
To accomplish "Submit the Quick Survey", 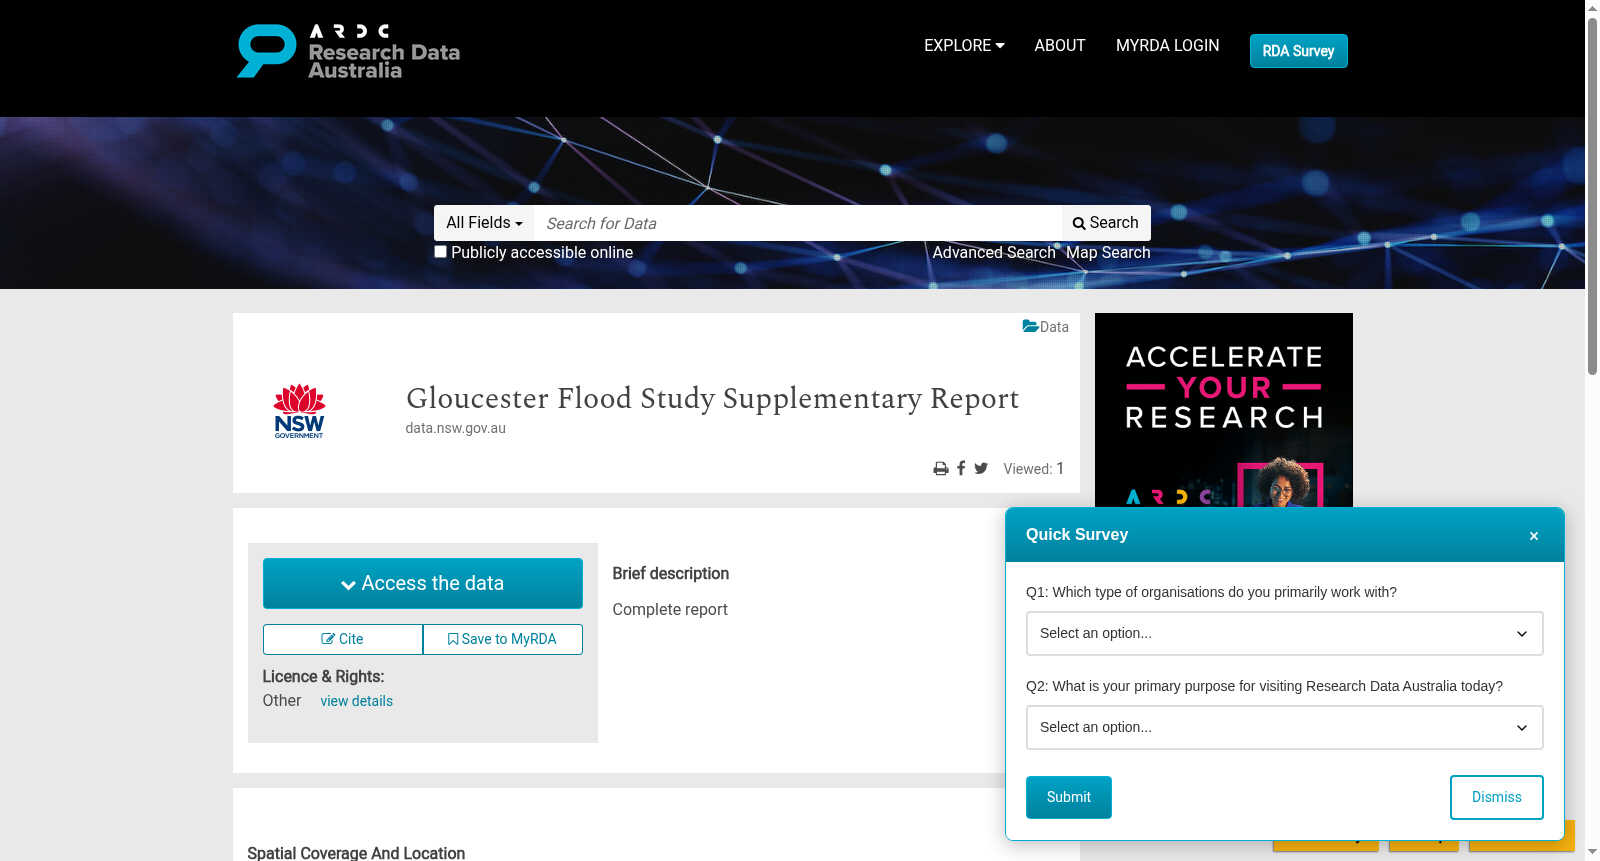I will pyautogui.click(x=1068, y=797).
